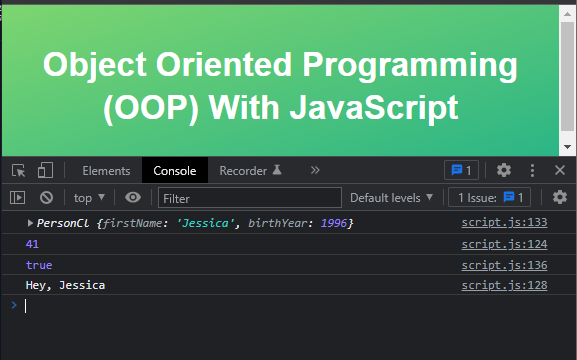Open the script.js:128 source link
Viewport: 577px width, 360px height.
pos(504,285)
